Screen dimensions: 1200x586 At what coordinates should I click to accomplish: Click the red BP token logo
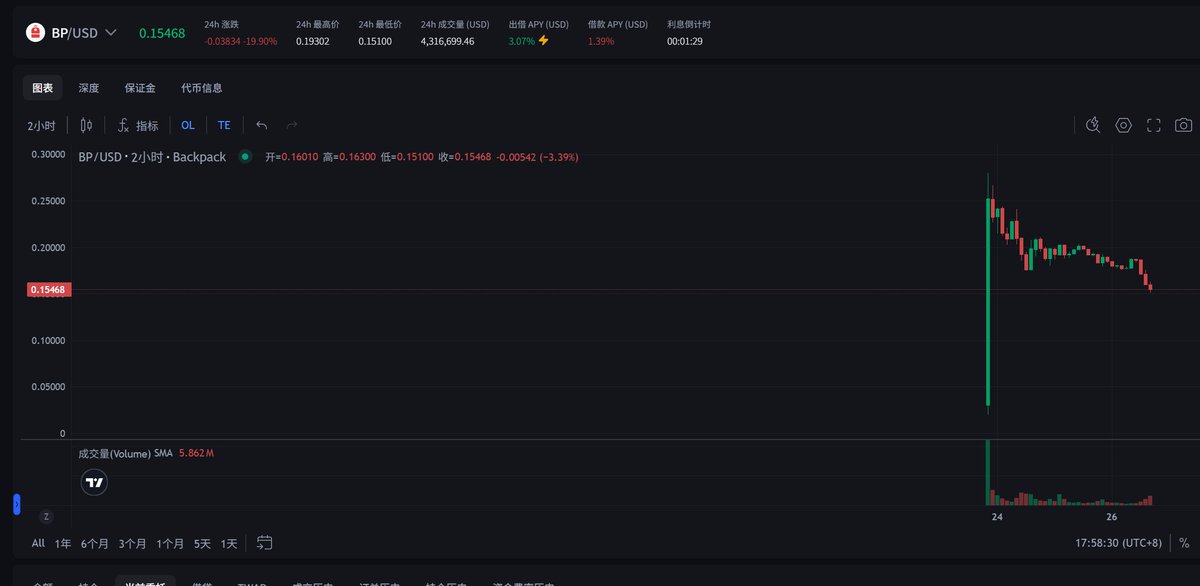point(35,32)
